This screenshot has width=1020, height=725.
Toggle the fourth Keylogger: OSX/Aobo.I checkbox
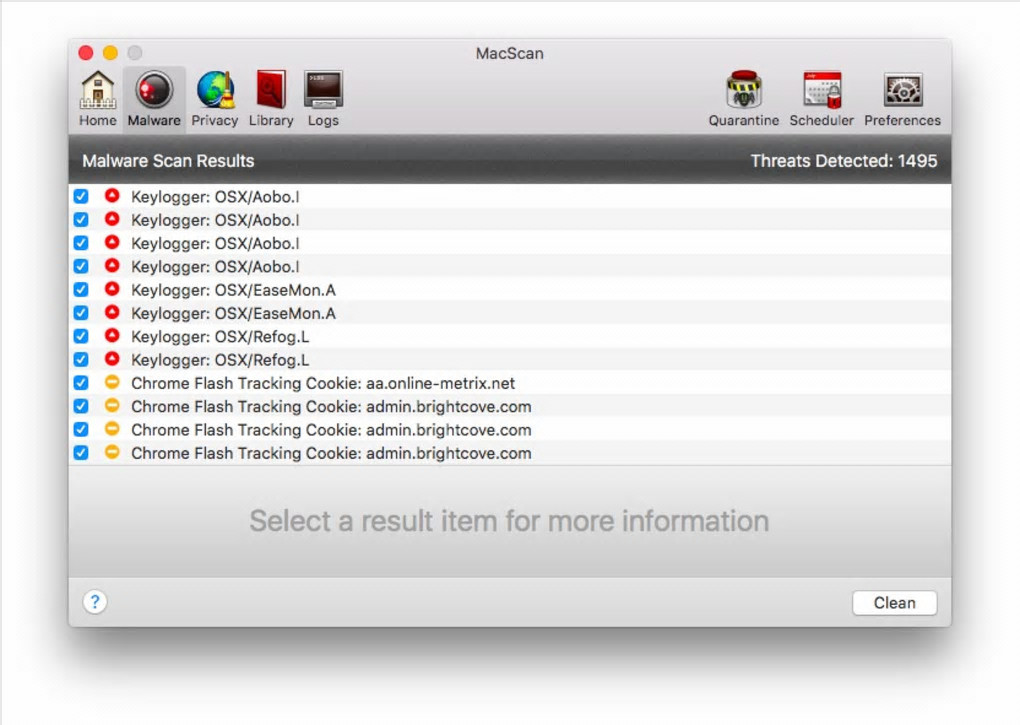(x=81, y=267)
